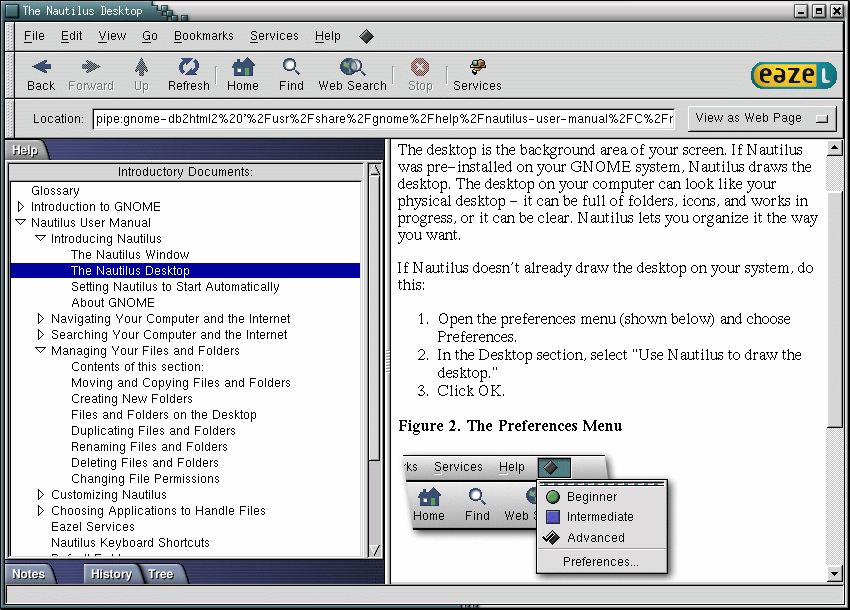Go back with the Back arrow

(x=41, y=75)
